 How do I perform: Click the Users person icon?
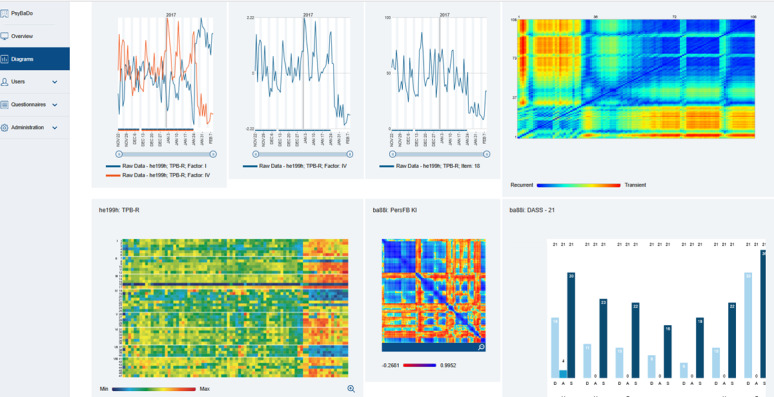(4, 81)
